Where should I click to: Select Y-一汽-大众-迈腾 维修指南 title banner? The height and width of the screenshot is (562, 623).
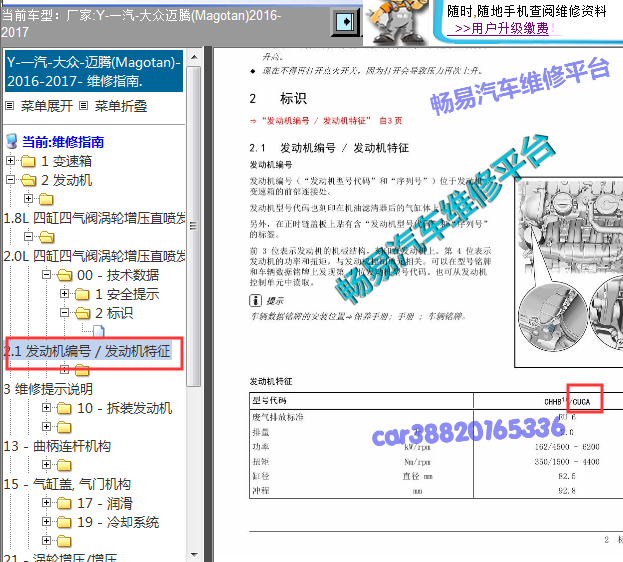94,72
